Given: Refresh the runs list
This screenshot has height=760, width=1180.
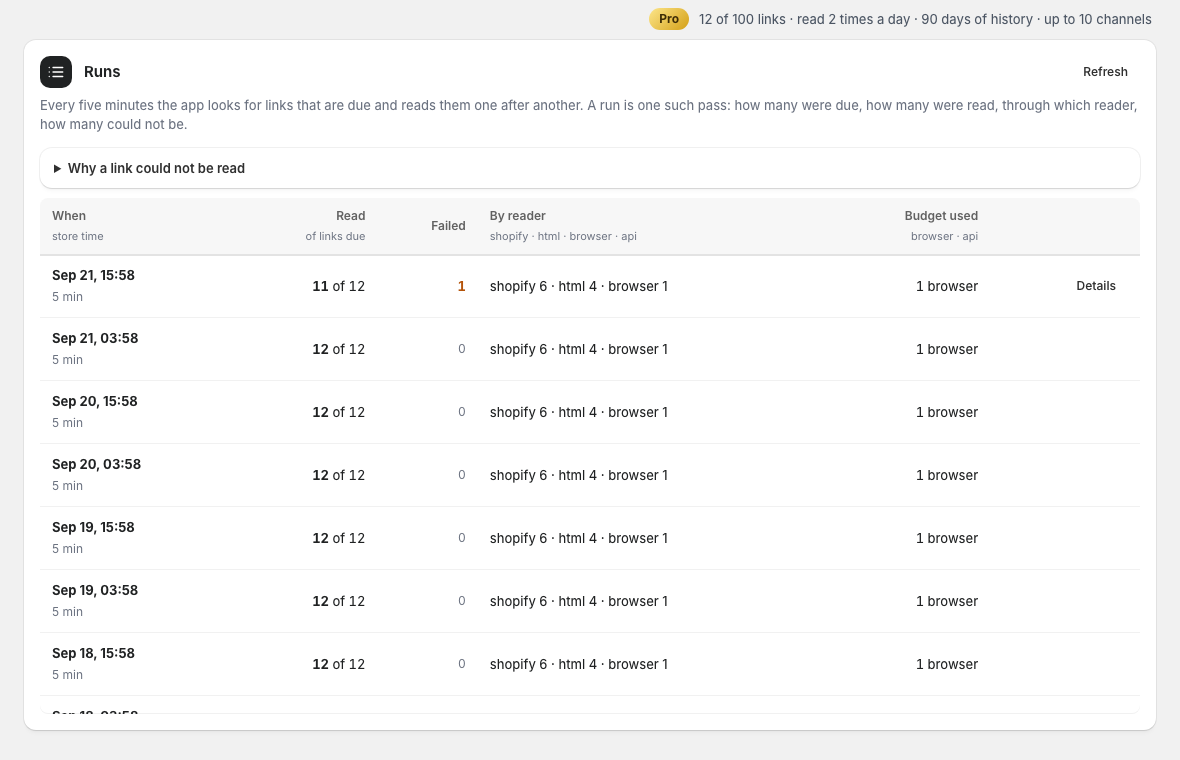Looking at the screenshot, I should (1105, 72).
